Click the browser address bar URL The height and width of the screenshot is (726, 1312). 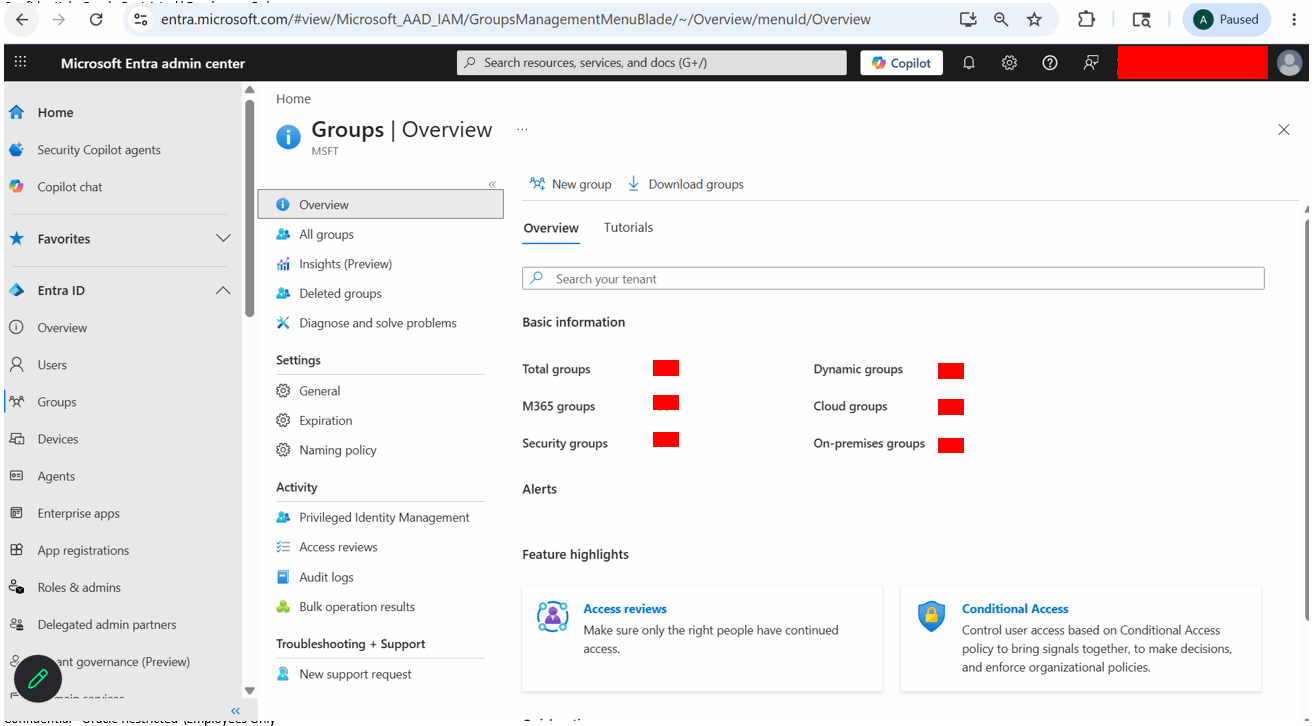coord(515,19)
